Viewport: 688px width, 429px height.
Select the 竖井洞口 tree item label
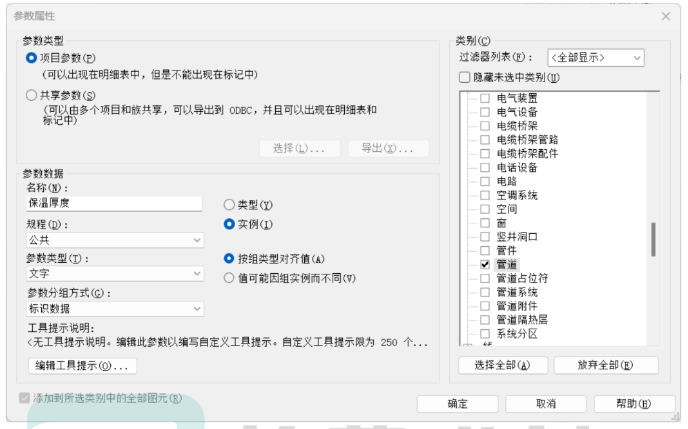click(517, 237)
